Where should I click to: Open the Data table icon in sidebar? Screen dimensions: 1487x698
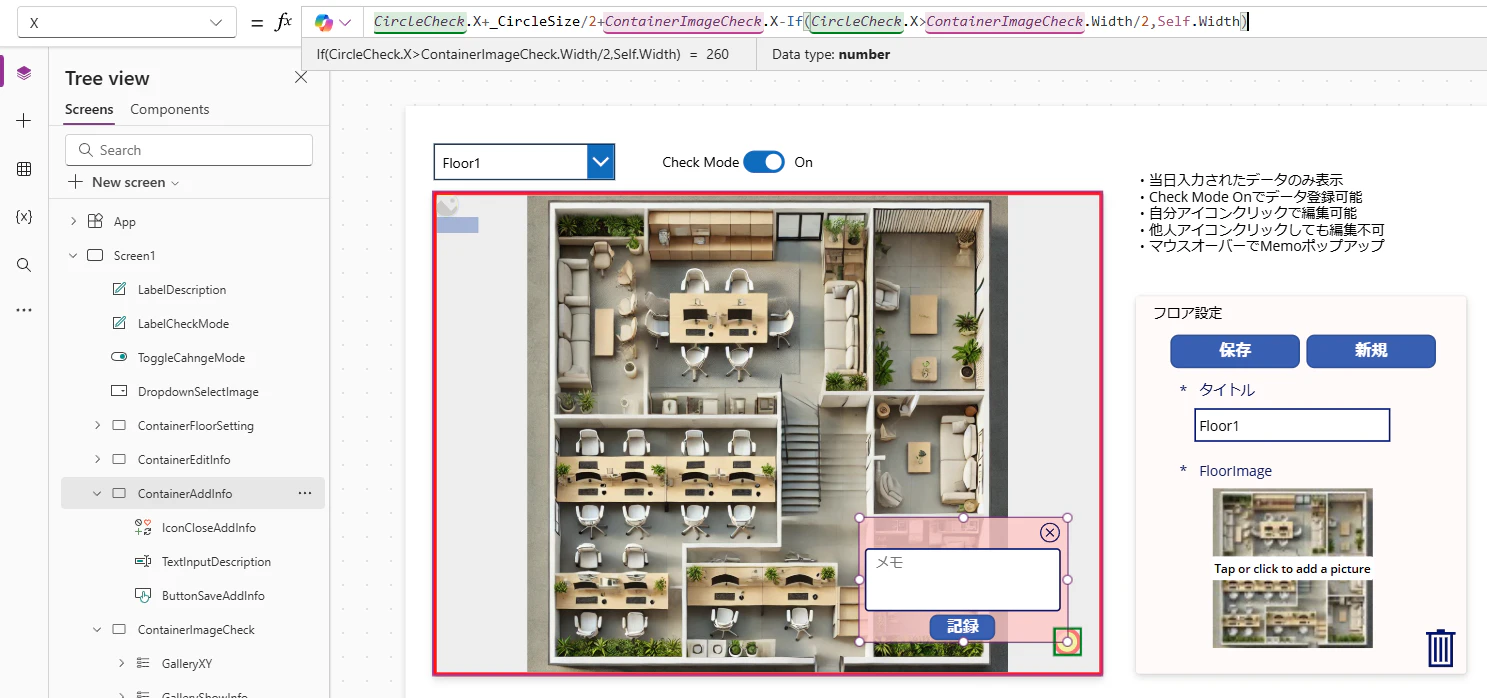(24, 169)
